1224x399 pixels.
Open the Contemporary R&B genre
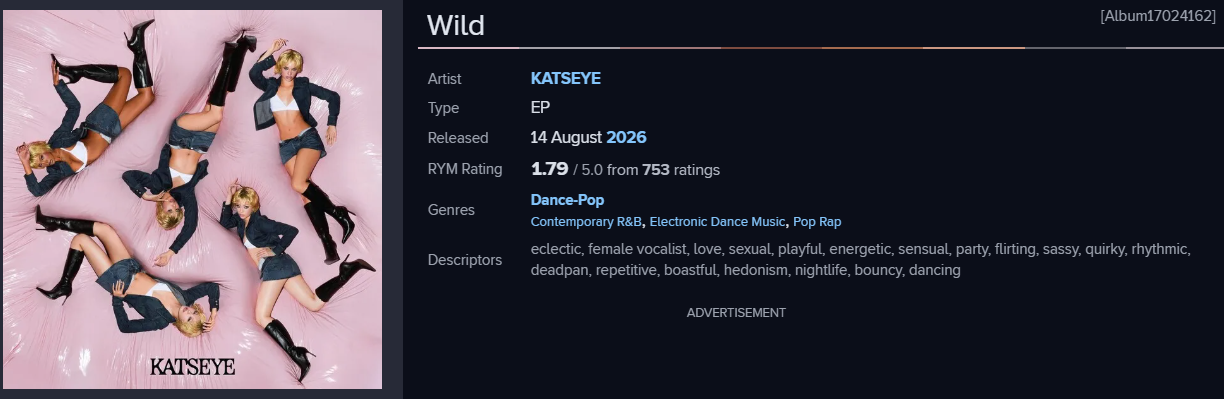pyautogui.click(x=586, y=221)
